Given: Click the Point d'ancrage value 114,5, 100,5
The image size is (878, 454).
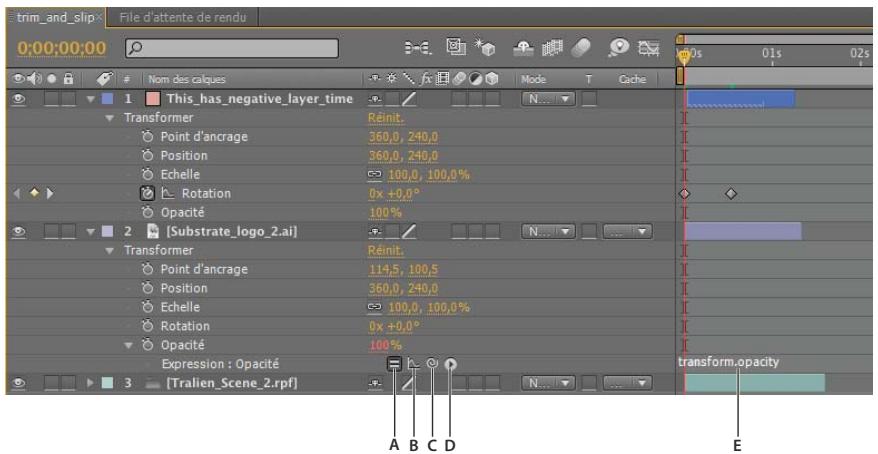Looking at the screenshot, I should (403, 269).
